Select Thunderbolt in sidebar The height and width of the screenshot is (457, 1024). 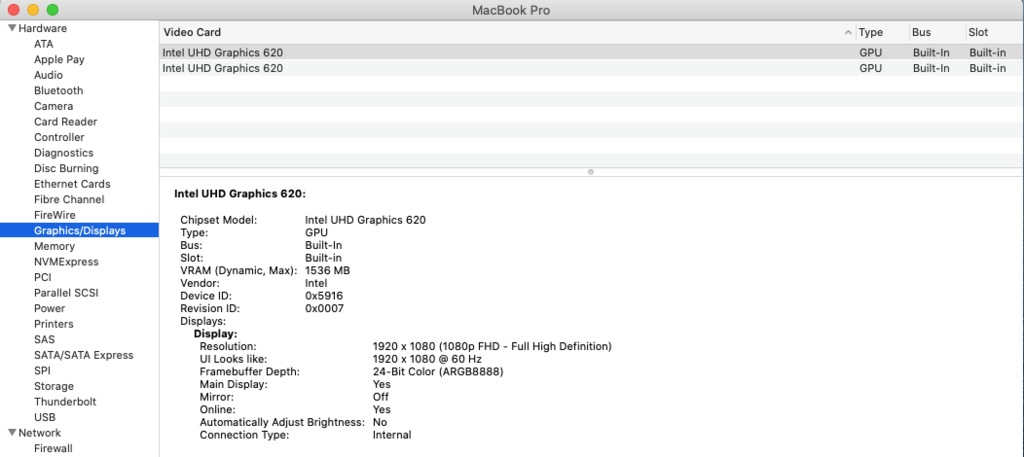[x=65, y=402]
